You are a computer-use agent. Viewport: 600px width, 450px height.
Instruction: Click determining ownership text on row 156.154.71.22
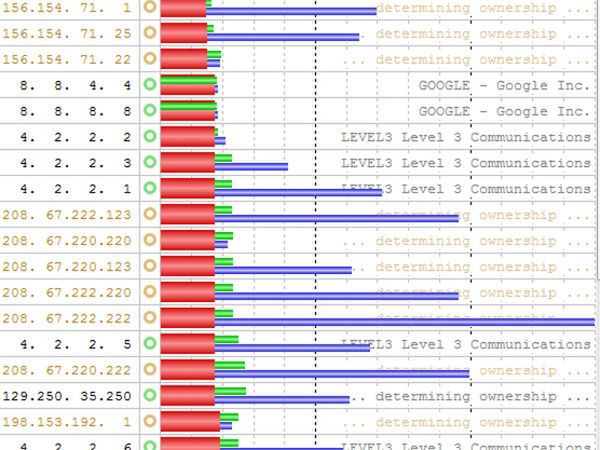[x=466, y=60]
